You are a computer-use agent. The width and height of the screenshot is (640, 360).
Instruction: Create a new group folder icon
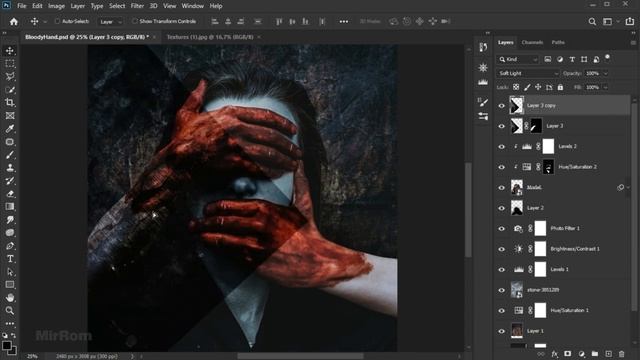[x=595, y=354]
